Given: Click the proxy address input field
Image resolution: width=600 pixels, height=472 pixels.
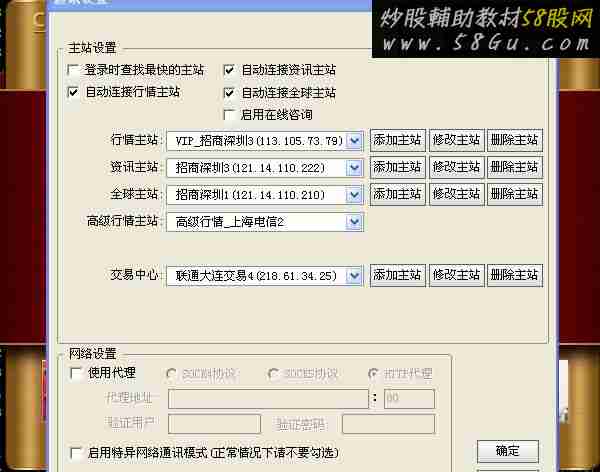Looking at the screenshot, I should pyautogui.click(x=268, y=399).
